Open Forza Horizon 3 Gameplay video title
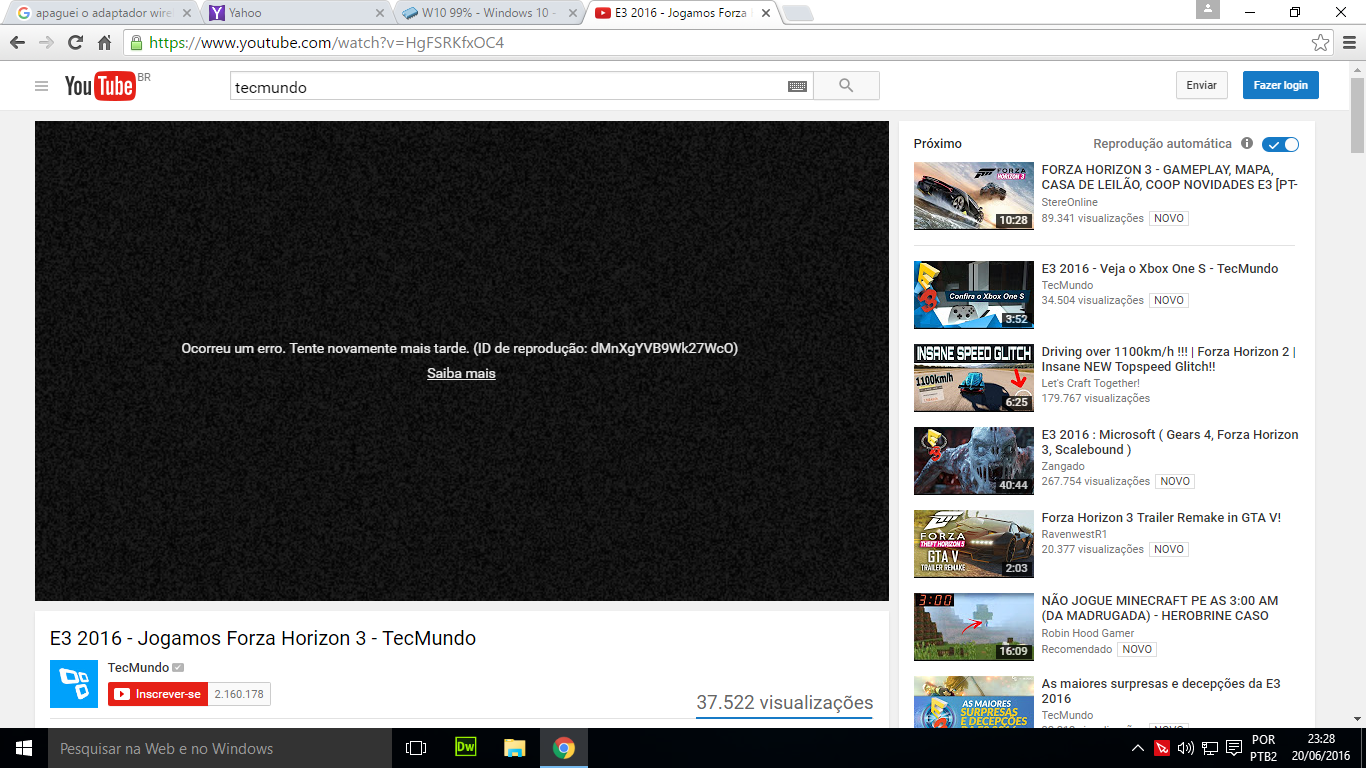The image size is (1366, 768). pos(1170,177)
